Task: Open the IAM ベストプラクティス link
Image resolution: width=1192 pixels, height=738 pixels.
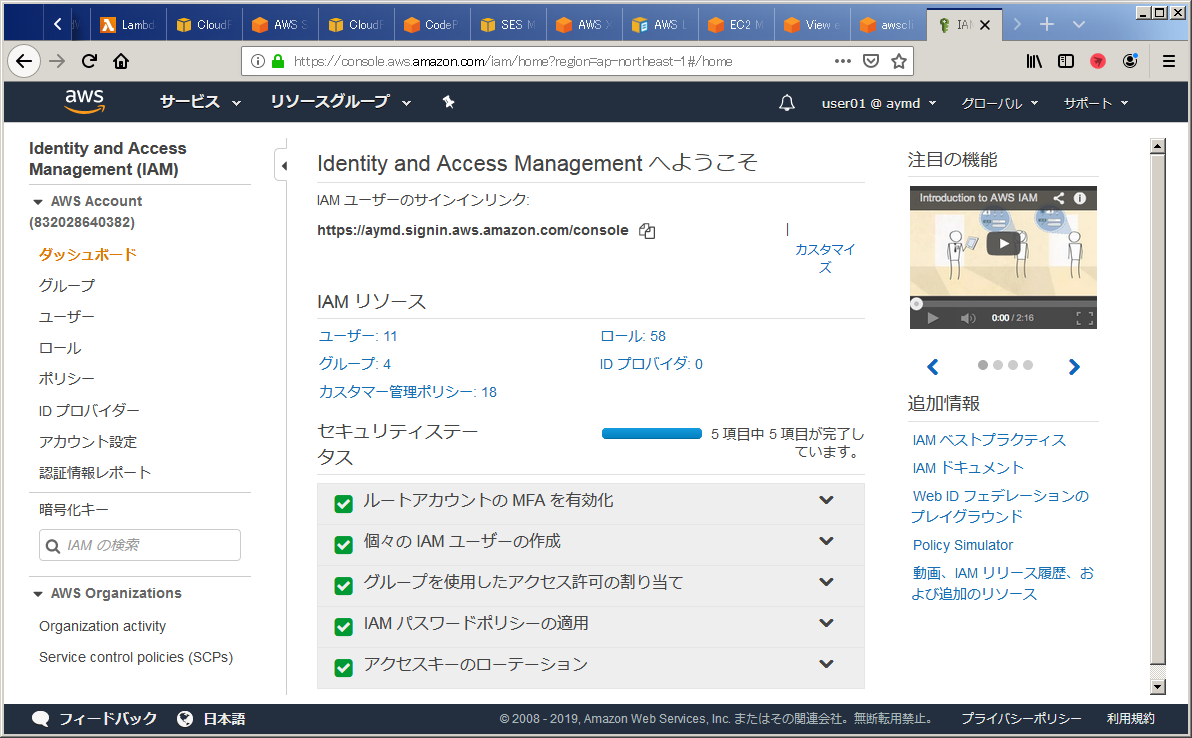Action: pyautogui.click(x=989, y=440)
